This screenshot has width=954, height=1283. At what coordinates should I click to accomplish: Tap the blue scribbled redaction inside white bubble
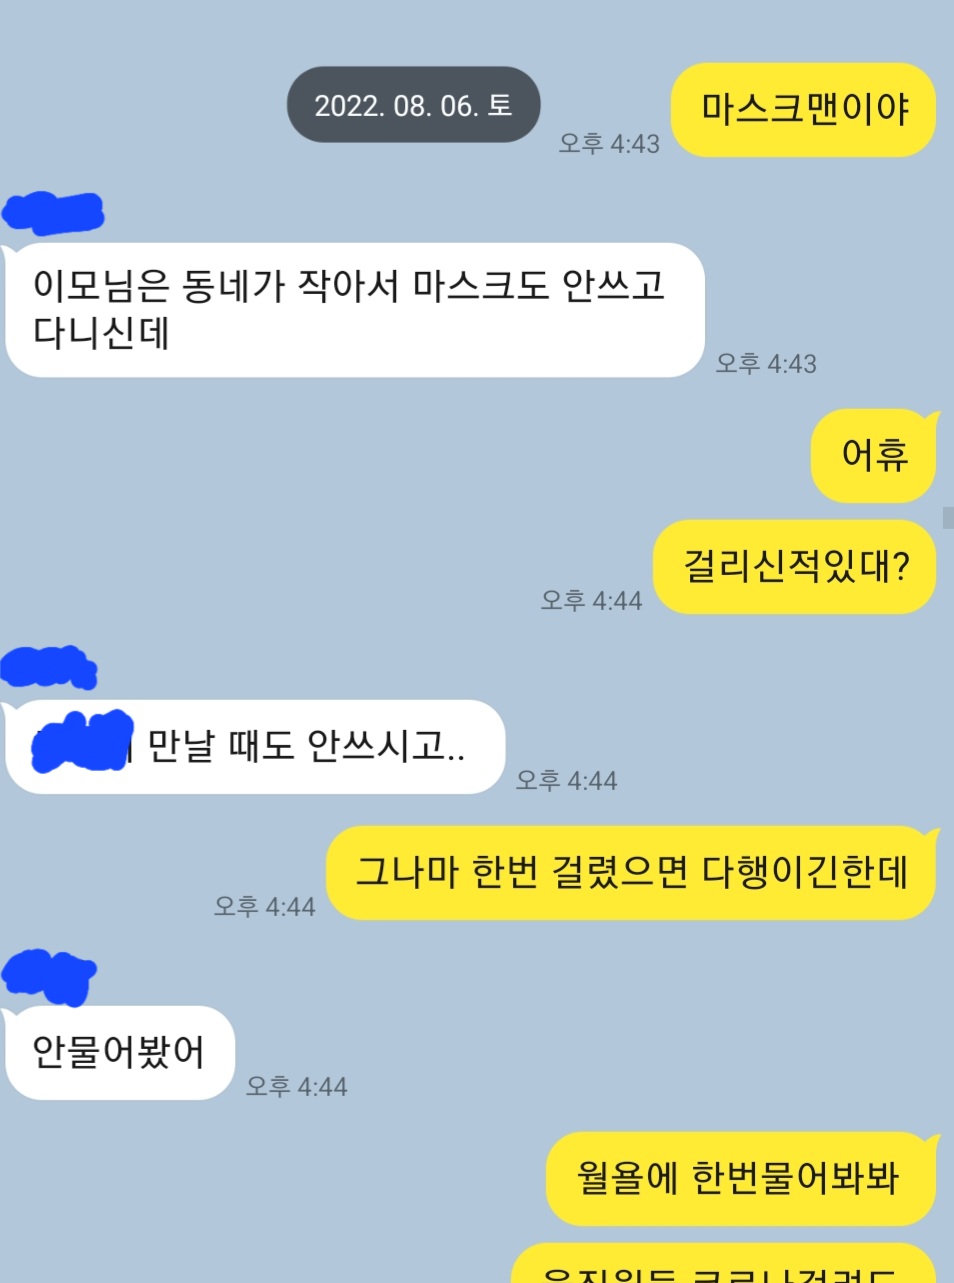tap(82, 742)
